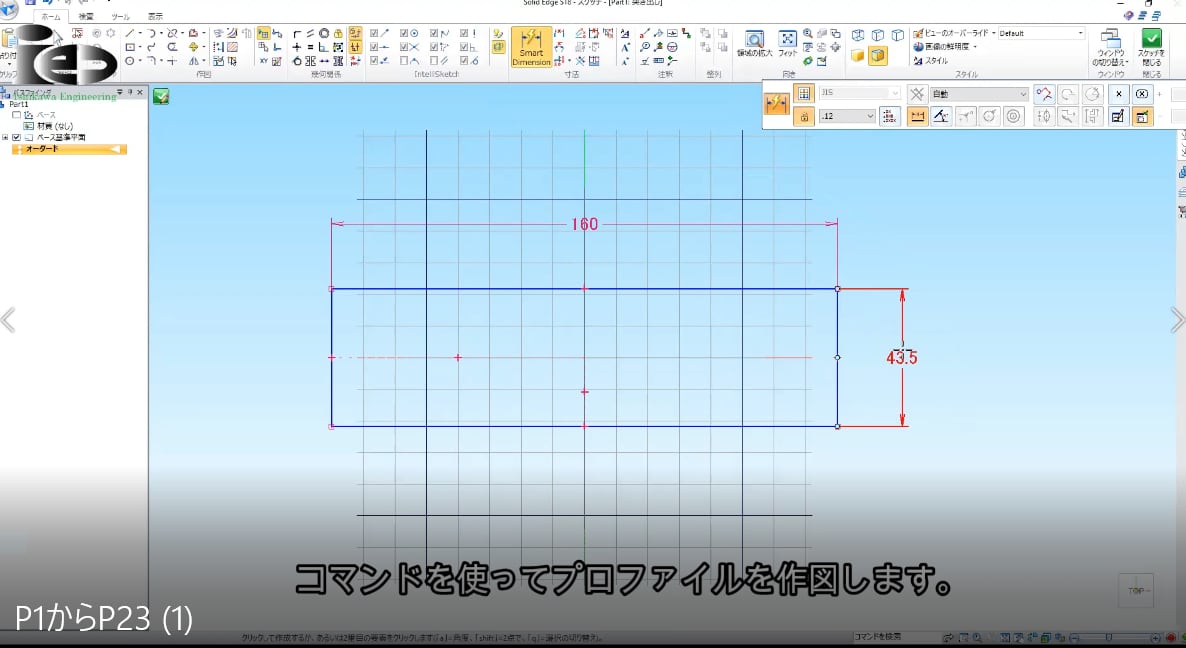Open the 表示 ribbon tab
This screenshot has height=648, width=1186.
(x=155, y=17)
